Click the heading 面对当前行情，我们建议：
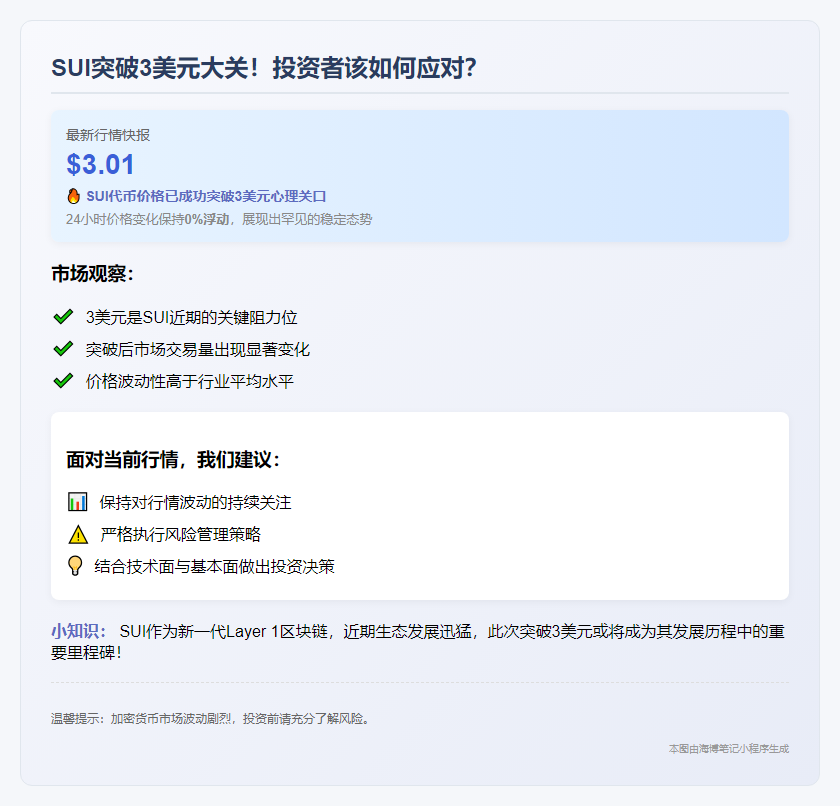The width and height of the screenshot is (840, 806). click(x=173, y=460)
